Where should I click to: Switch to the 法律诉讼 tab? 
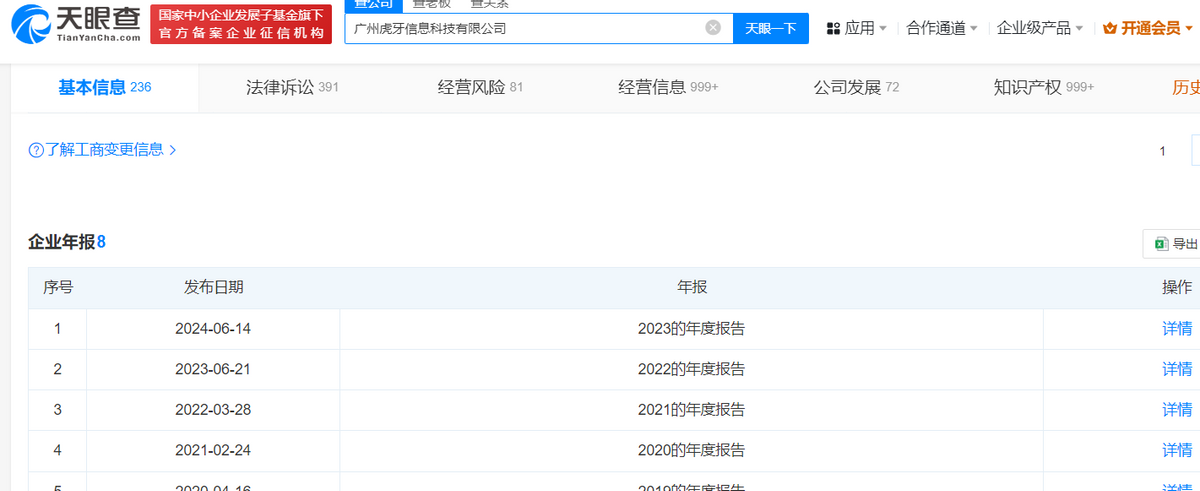pos(292,87)
